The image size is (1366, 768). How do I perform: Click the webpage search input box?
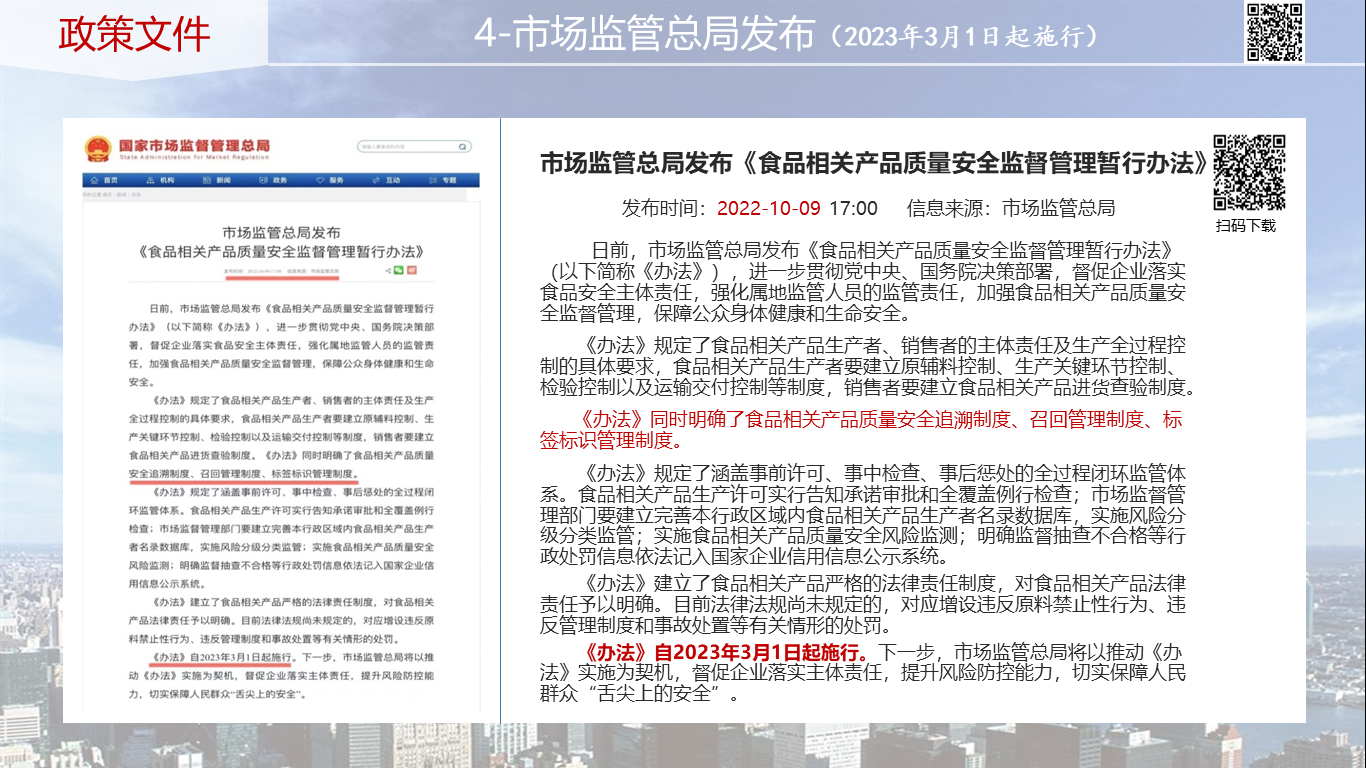414,147
